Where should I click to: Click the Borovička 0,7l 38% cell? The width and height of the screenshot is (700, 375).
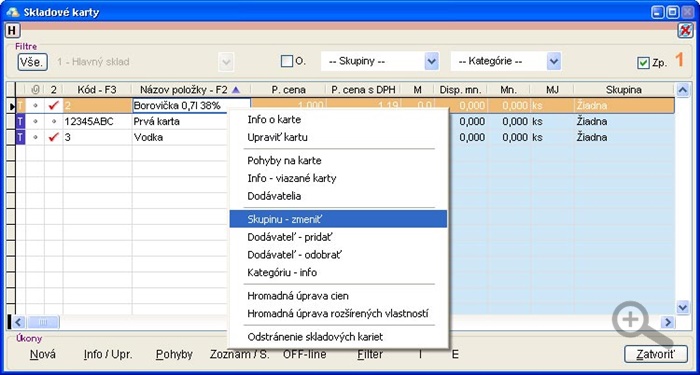coord(191,106)
